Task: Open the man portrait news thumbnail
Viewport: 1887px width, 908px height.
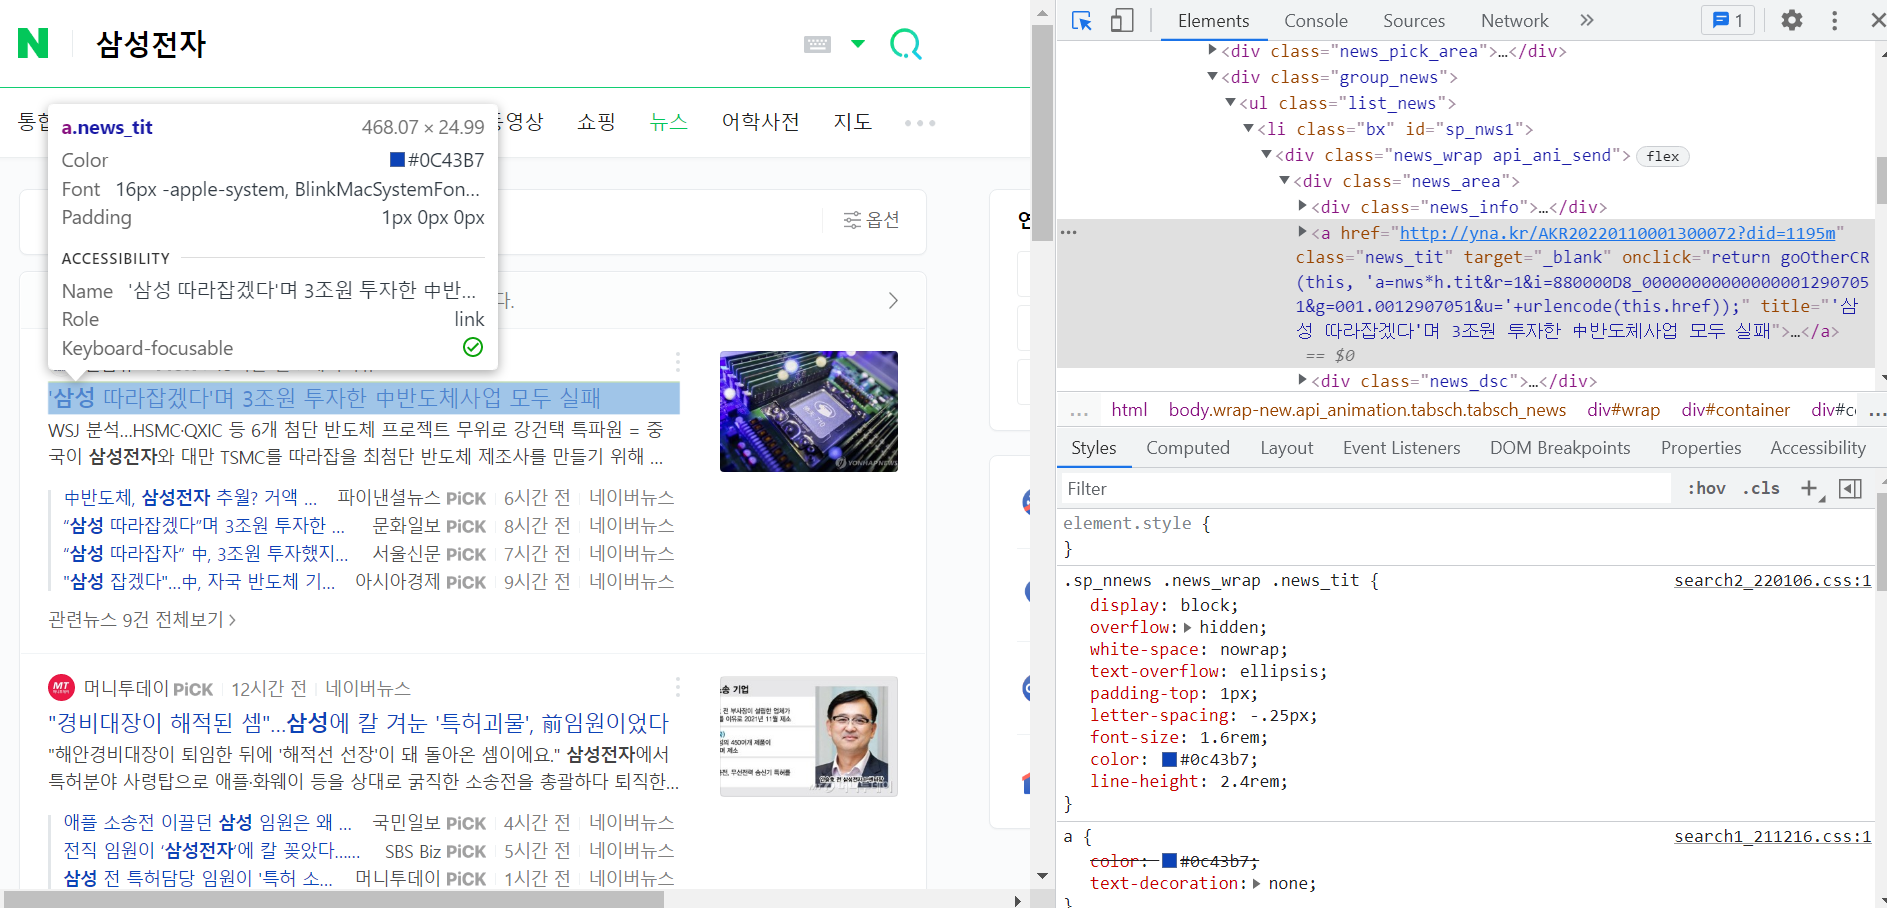Action: tap(809, 736)
